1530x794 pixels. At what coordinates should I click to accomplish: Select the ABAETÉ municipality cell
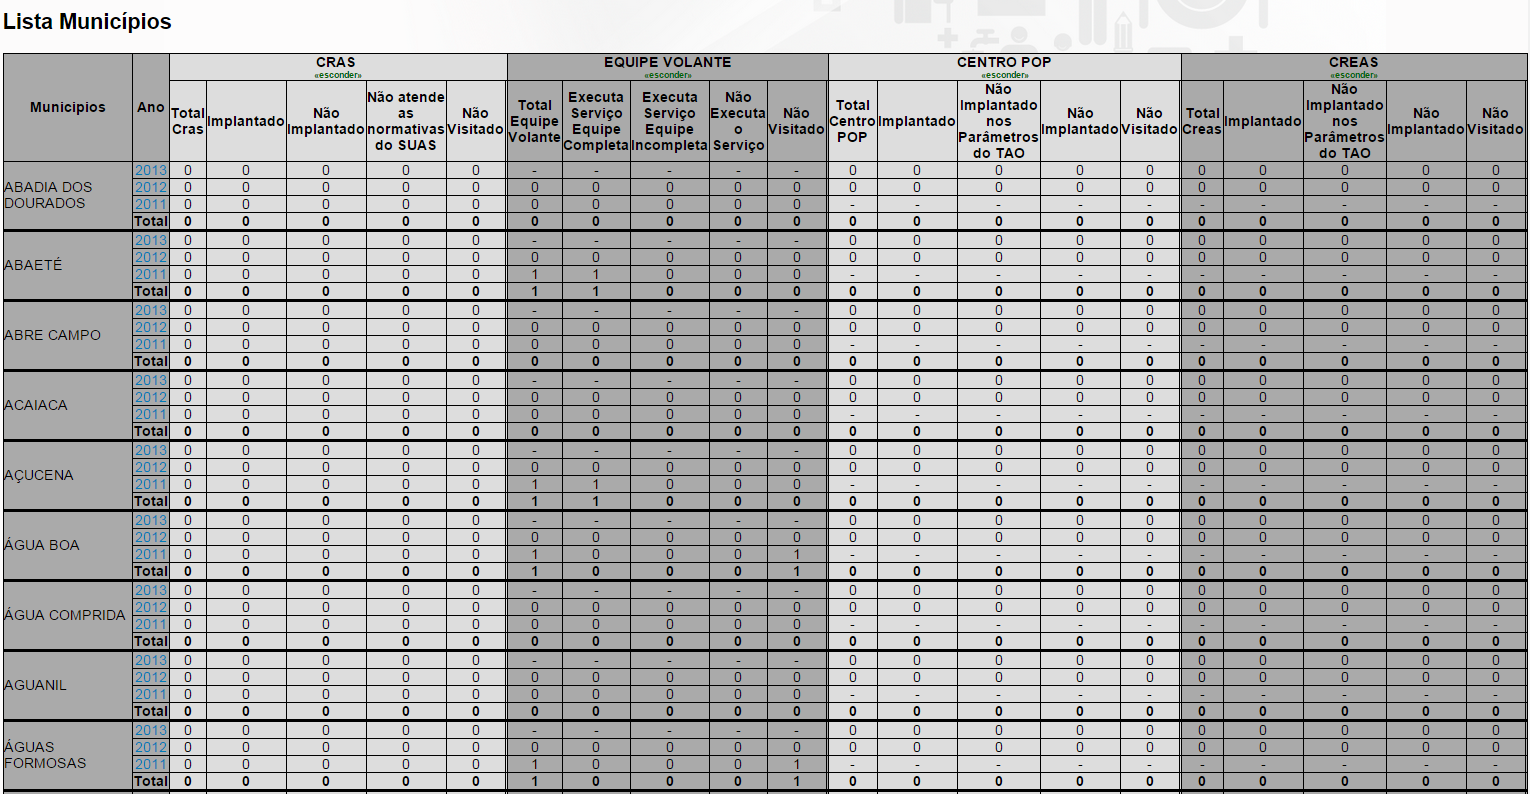coord(68,265)
